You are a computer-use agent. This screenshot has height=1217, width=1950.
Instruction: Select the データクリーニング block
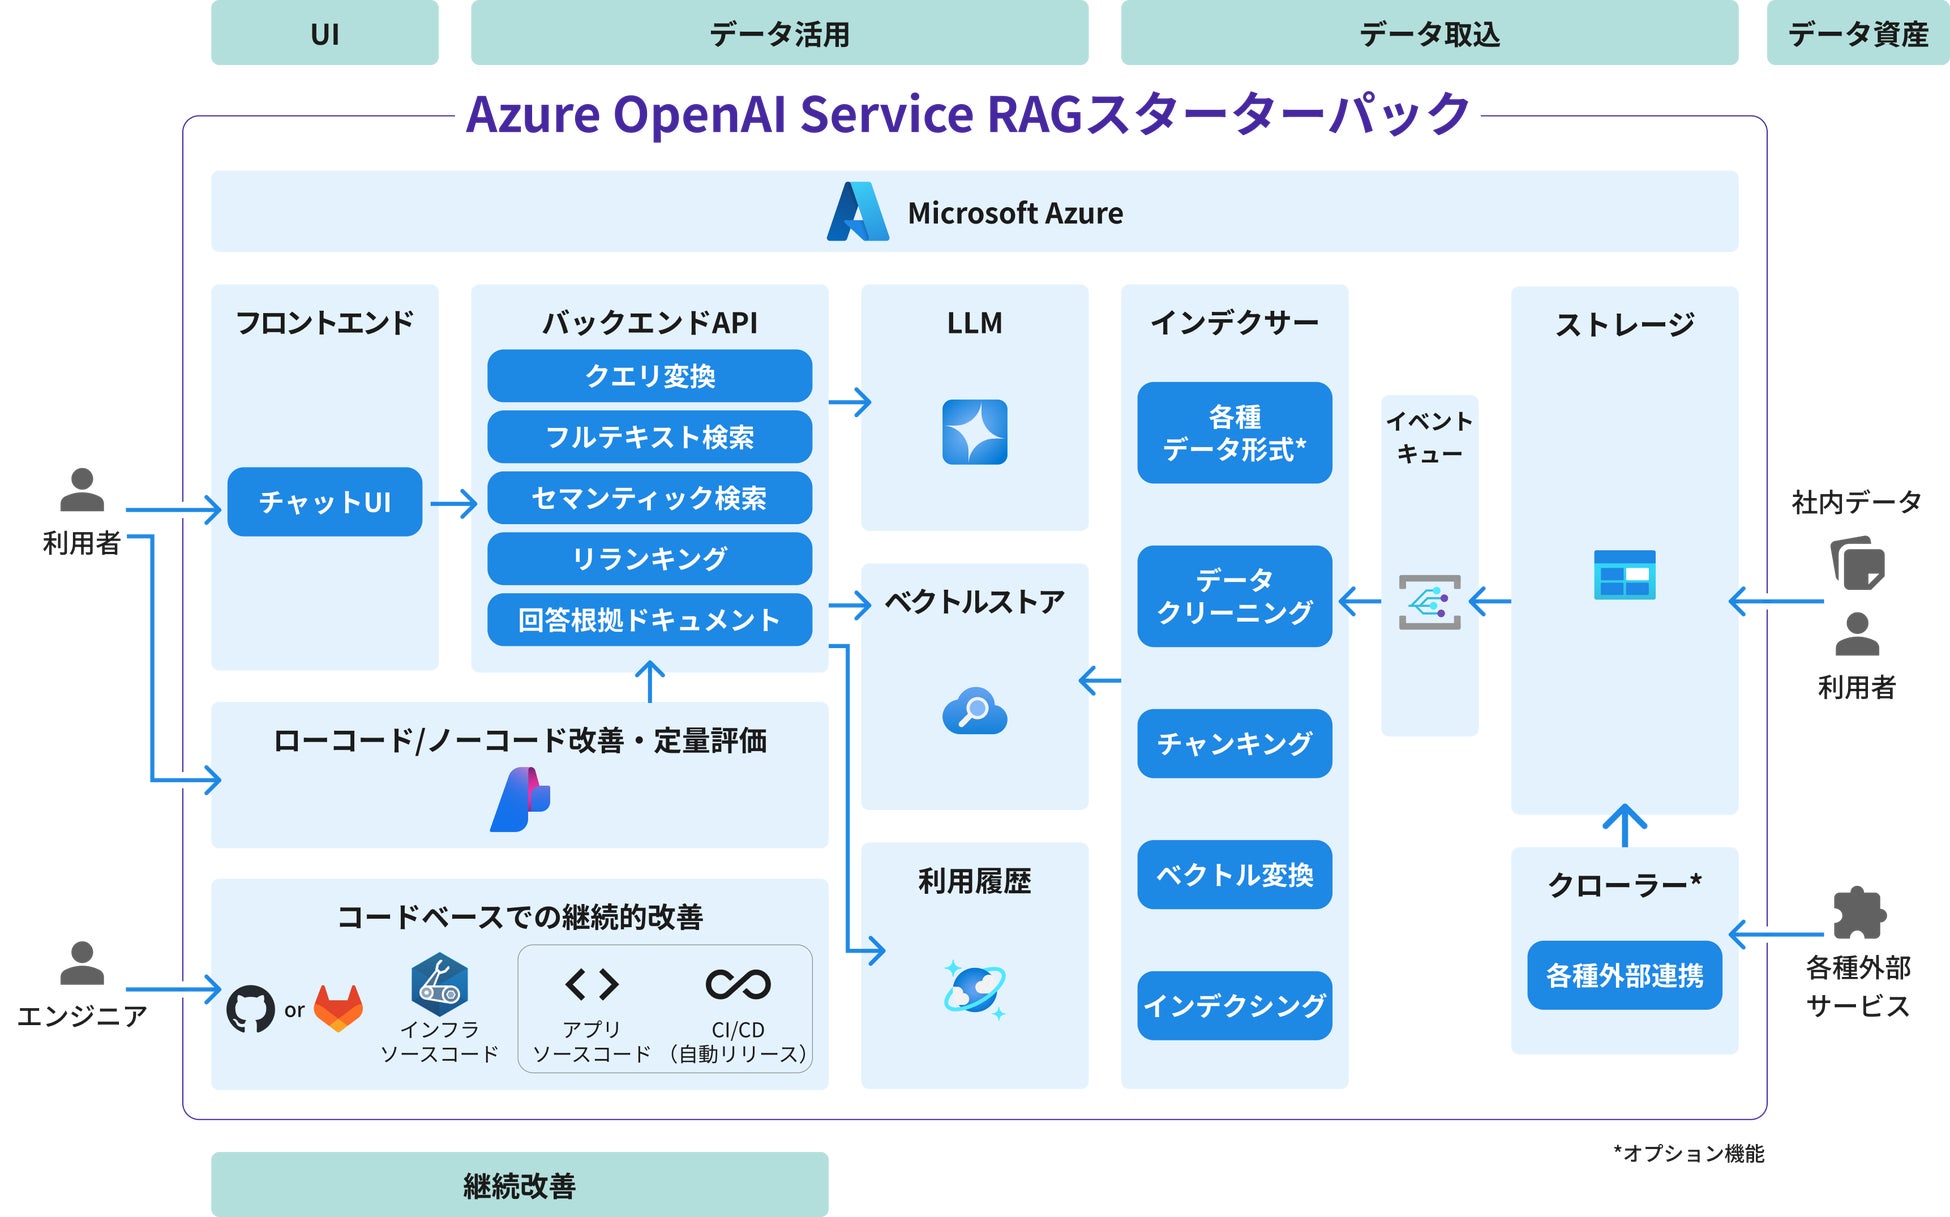click(x=1234, y=596)
